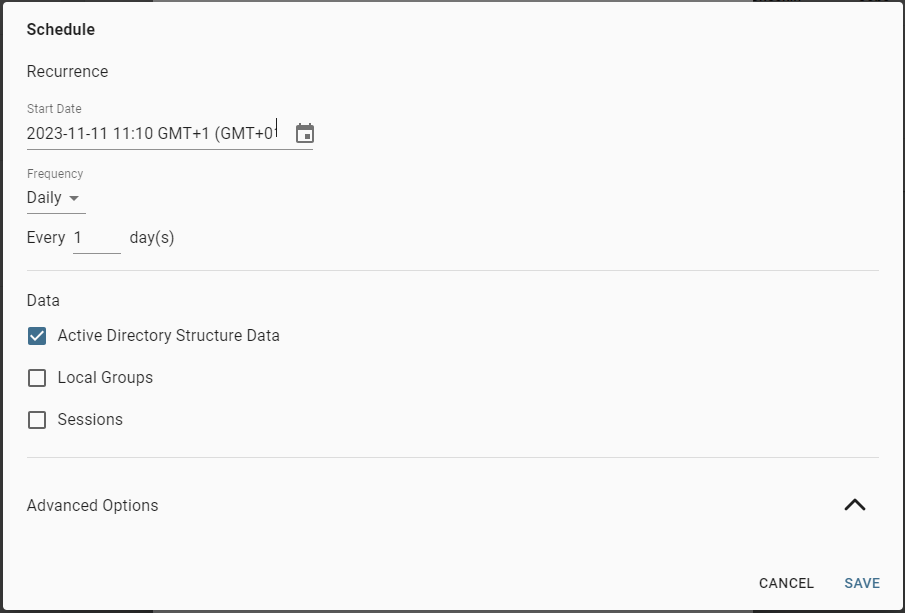Click the Recurrence section heading

(x=68, y=72)
